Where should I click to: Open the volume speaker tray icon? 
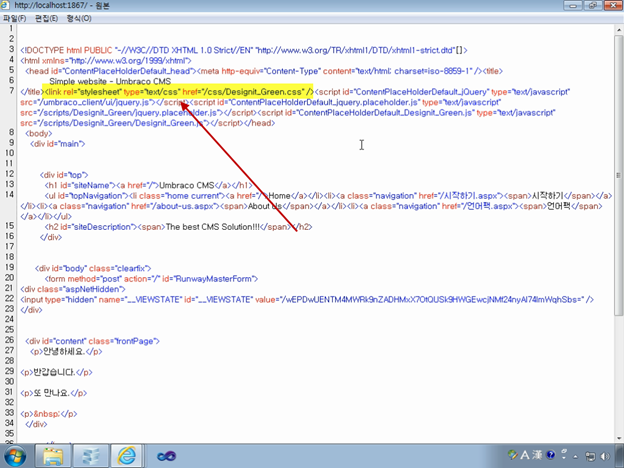[x=605, y=456]
